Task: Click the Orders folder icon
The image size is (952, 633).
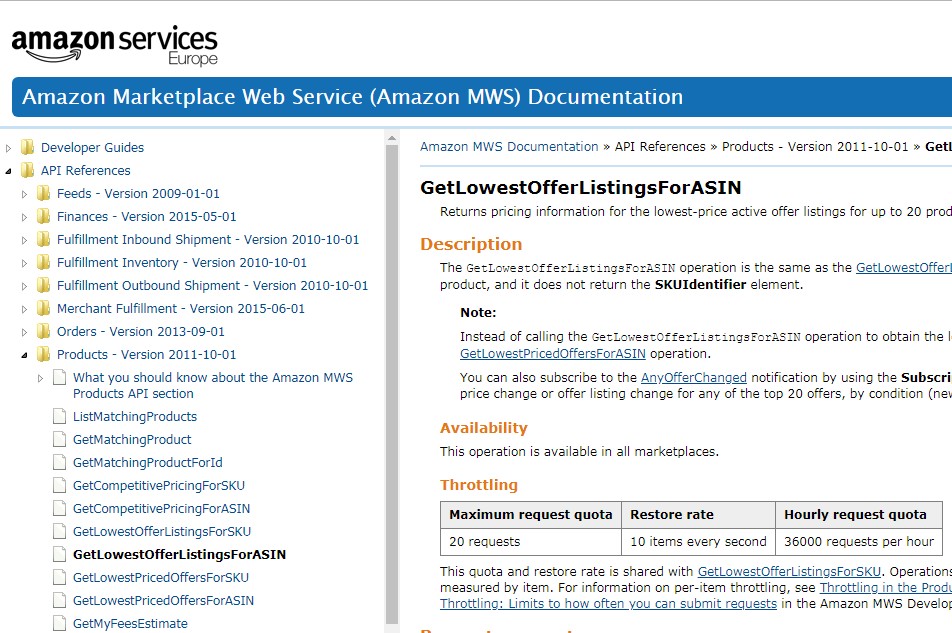Action: click(x=43, y=332)
